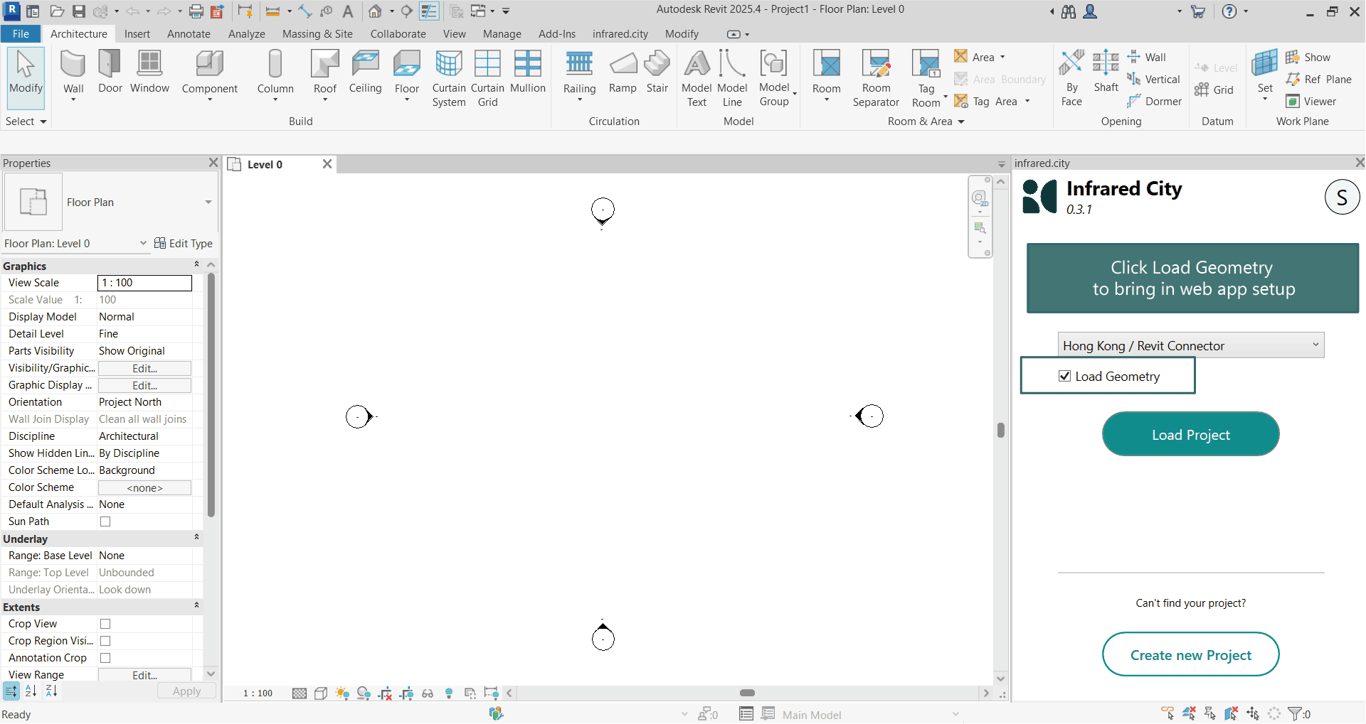Go to the Annotate ribbon tab
This screenshot has height=724, width=1366.
click(x=189, y=34)
